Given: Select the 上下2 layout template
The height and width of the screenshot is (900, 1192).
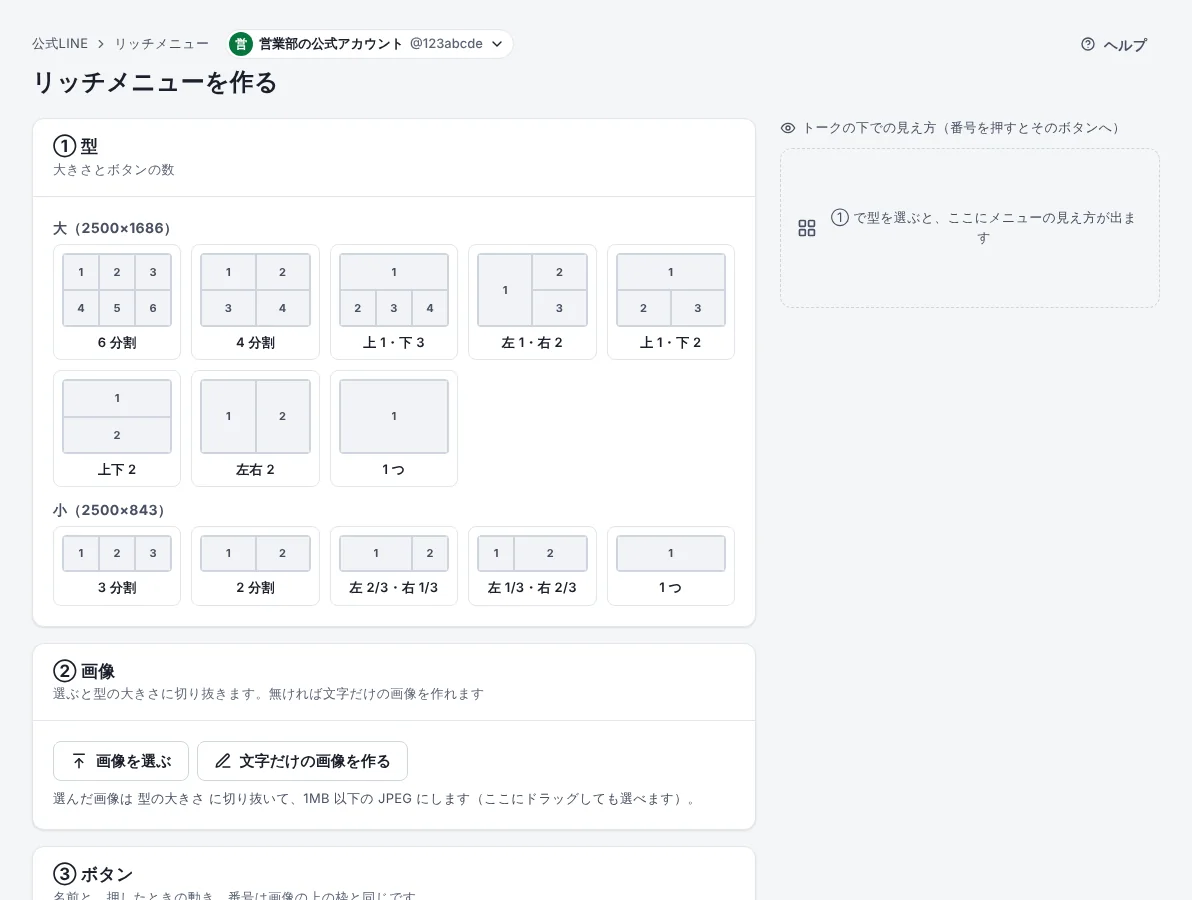Looking at the screenshot, I should (x=117, y=429).
